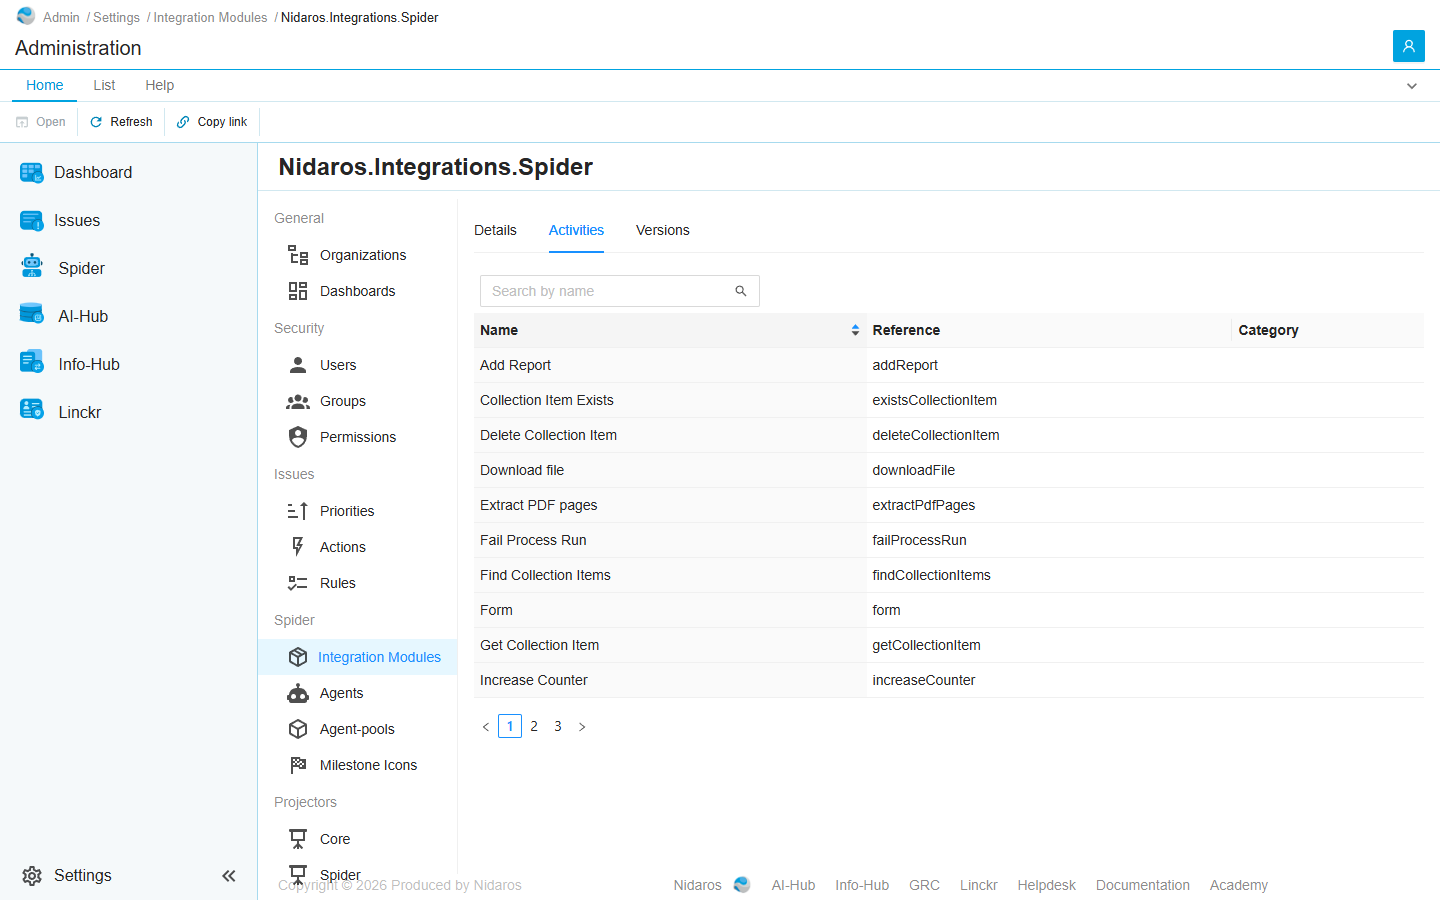Open the Helpdesk footer link
The image size is (1440, 900).
tap(1047, 885)
